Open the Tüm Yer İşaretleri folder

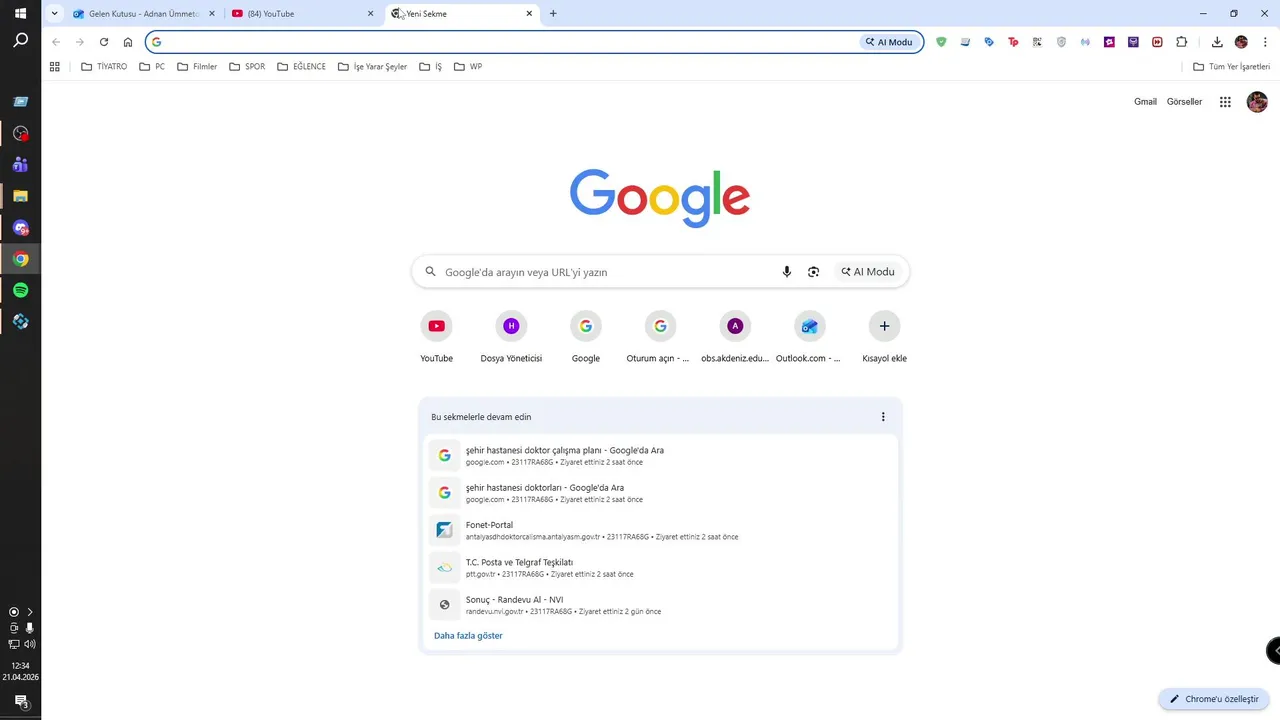pos(1232,67)
